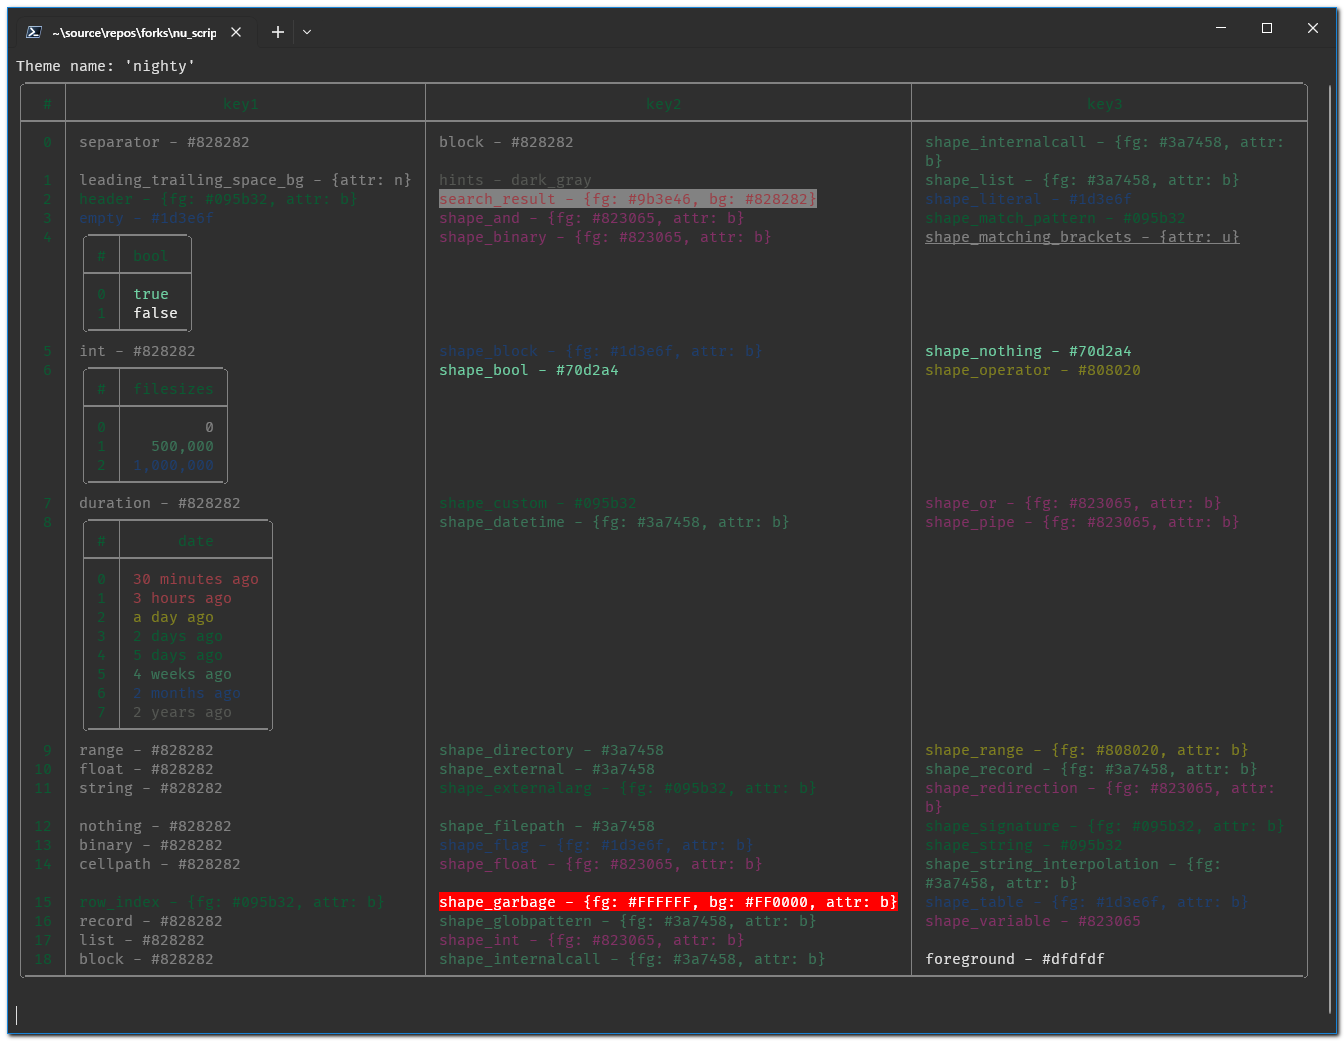Open a new terminal tab
The width and height of the screenshot is (1344, 1041).
pyautogui.click(x=278, y=32)
